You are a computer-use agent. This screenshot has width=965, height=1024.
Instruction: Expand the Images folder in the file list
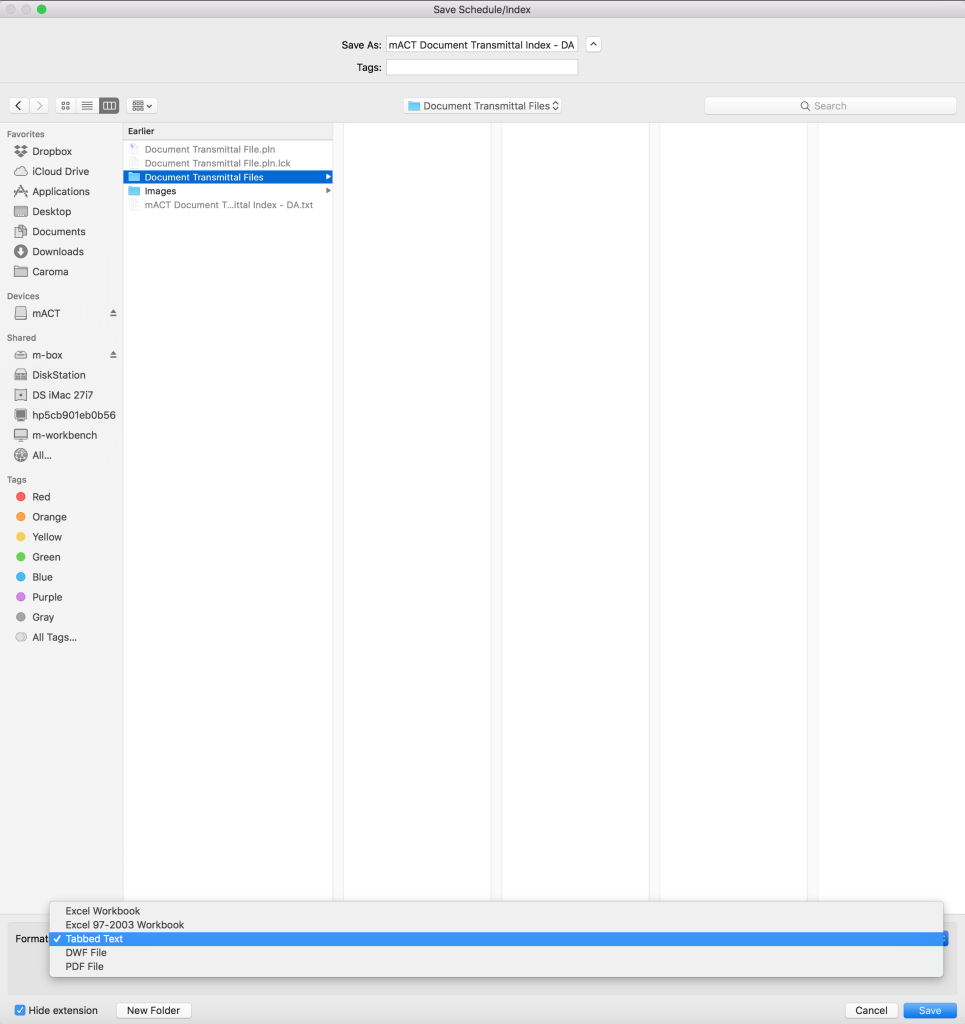coord(328,191)
